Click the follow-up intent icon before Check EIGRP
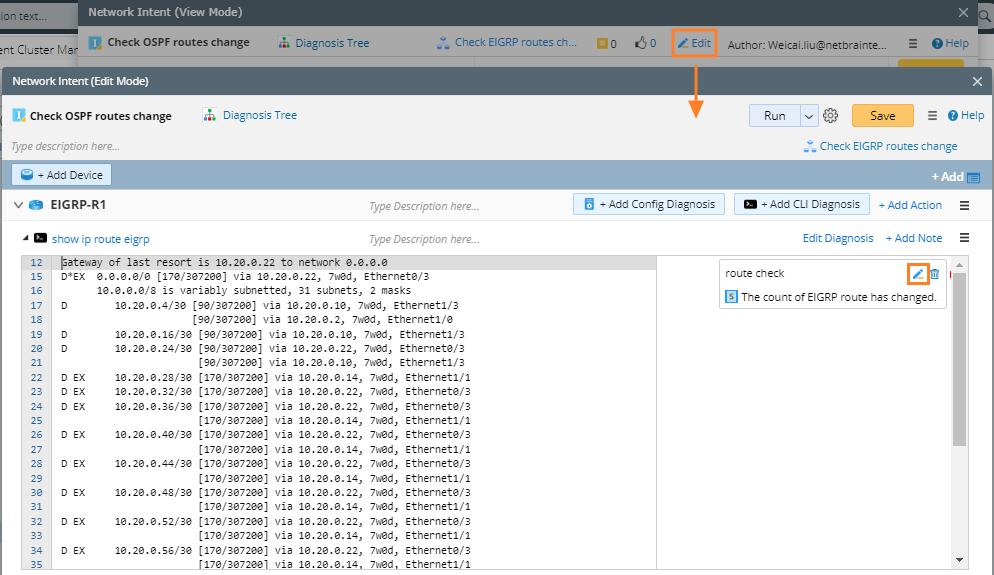This screenshot has height=575, width=994. [810, 146]
